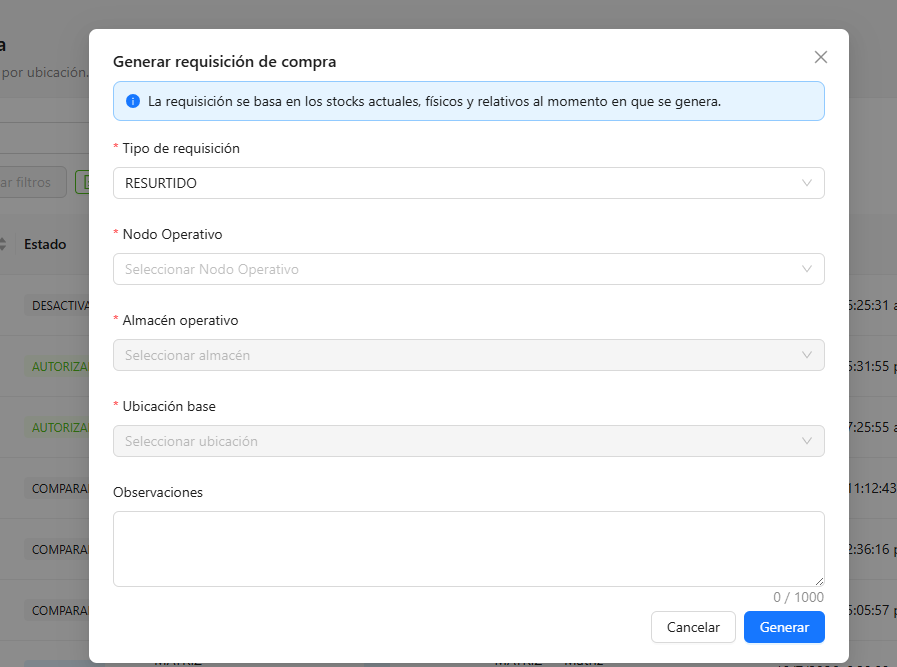Expand the Tipo de requisición chevron arrow
Image resolution: width=897 pixels, height=667 pixels.
pyautogui.click(x=807, y=183)
